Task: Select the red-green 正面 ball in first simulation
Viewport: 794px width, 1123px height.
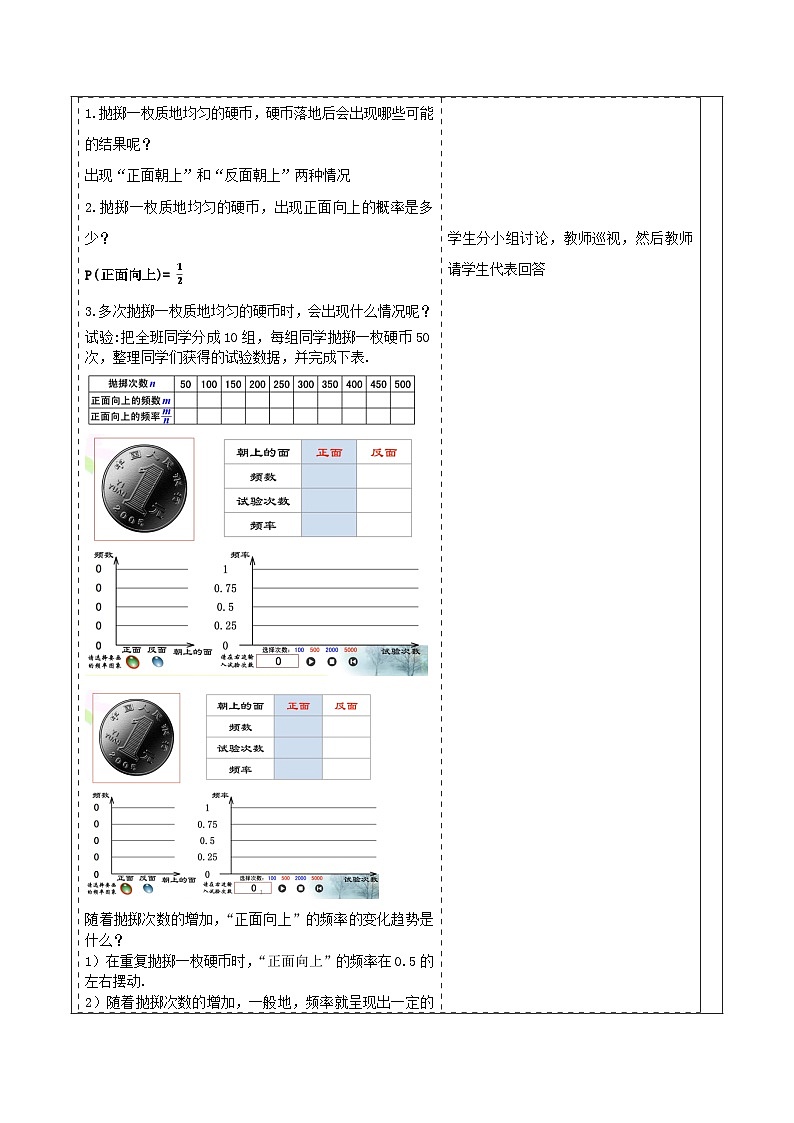Action: (133, 662)
